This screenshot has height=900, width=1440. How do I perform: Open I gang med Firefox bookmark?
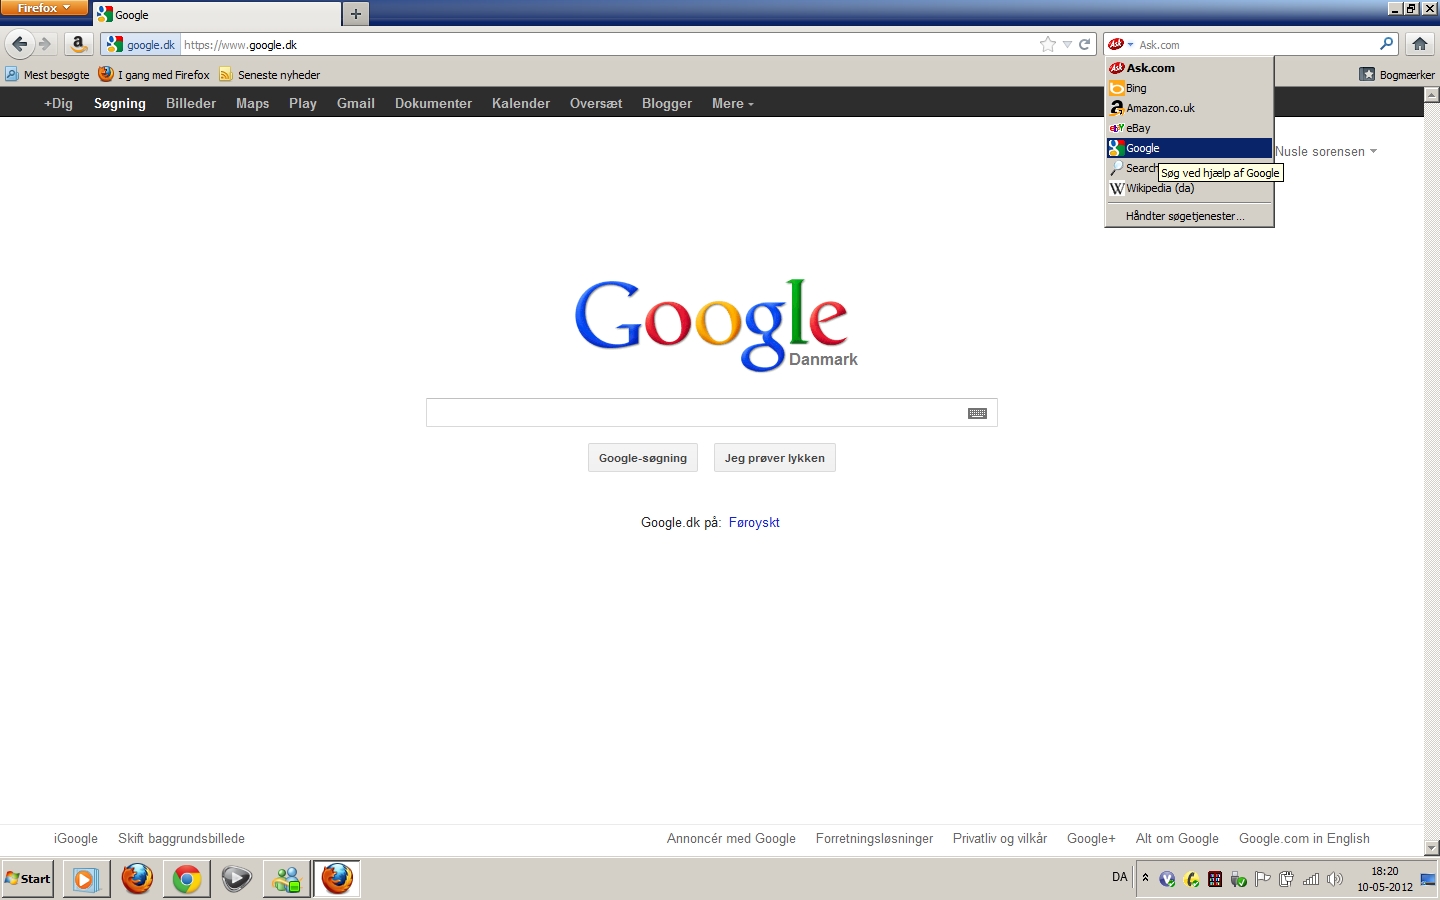point(154,75)
